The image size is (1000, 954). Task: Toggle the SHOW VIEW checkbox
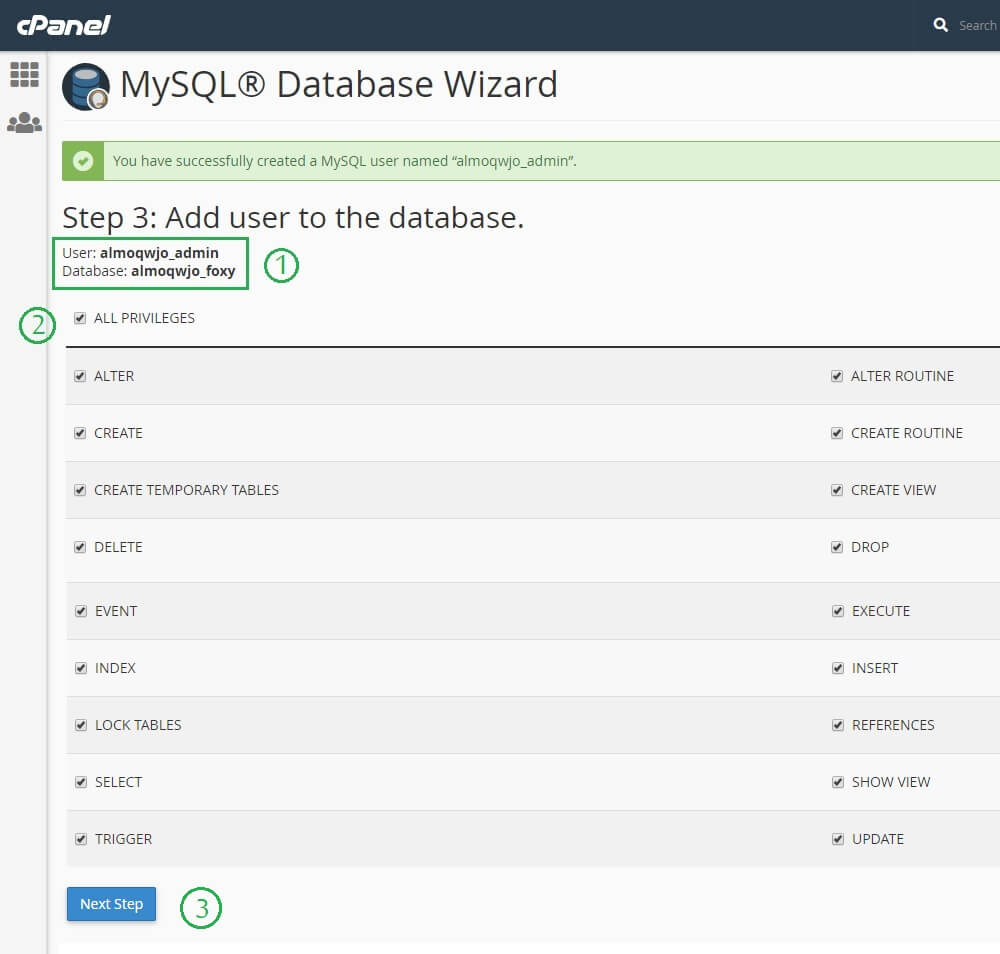pyautogui.click(x=838, y=782)
